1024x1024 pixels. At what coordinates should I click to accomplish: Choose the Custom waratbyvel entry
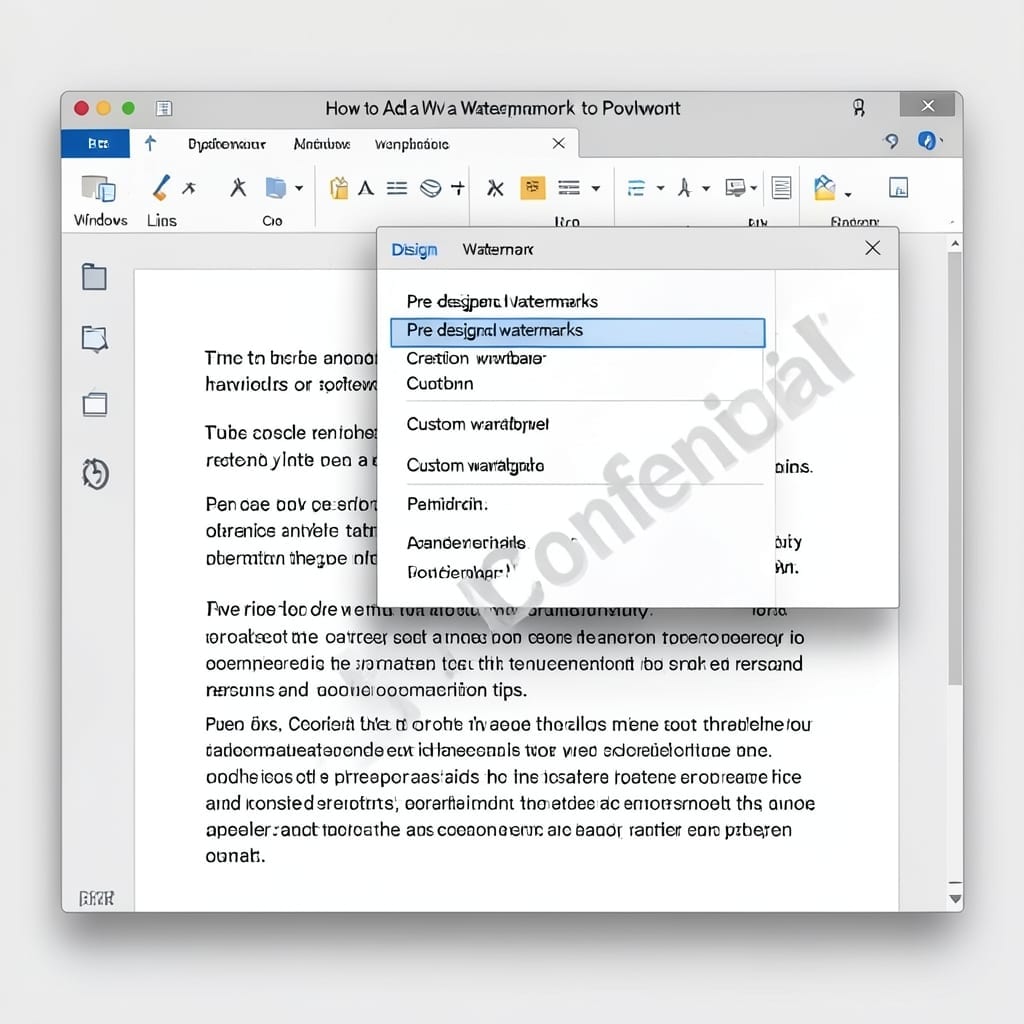point(477,424)
